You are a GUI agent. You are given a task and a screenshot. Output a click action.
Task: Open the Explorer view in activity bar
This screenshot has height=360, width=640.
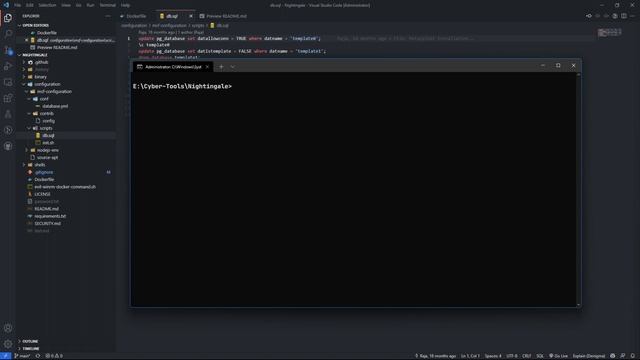pos(8,18)
